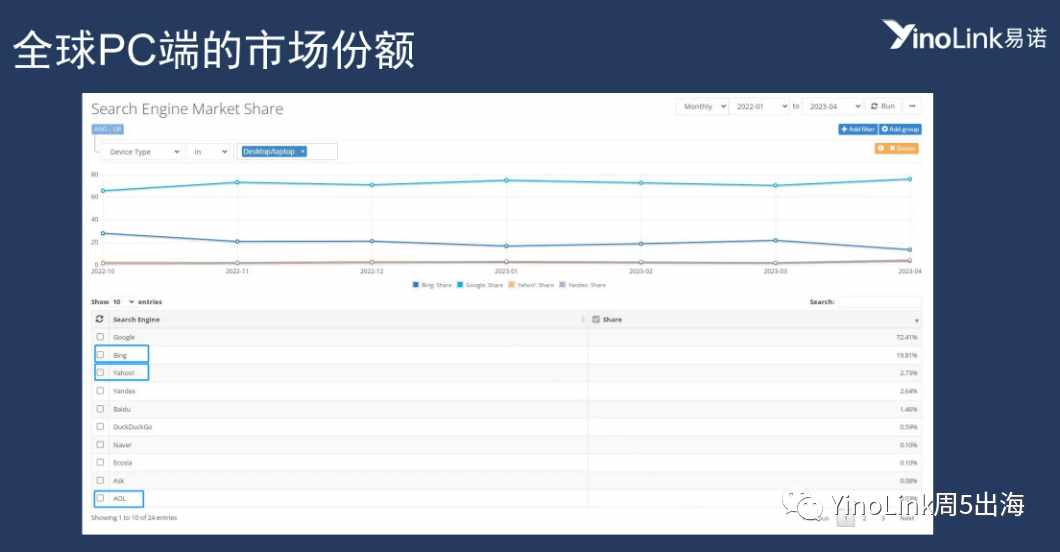This screenshot has width=1060, height=552.
Task: Click the Bing line point at 2023-03
Action: tap(775, 241)
